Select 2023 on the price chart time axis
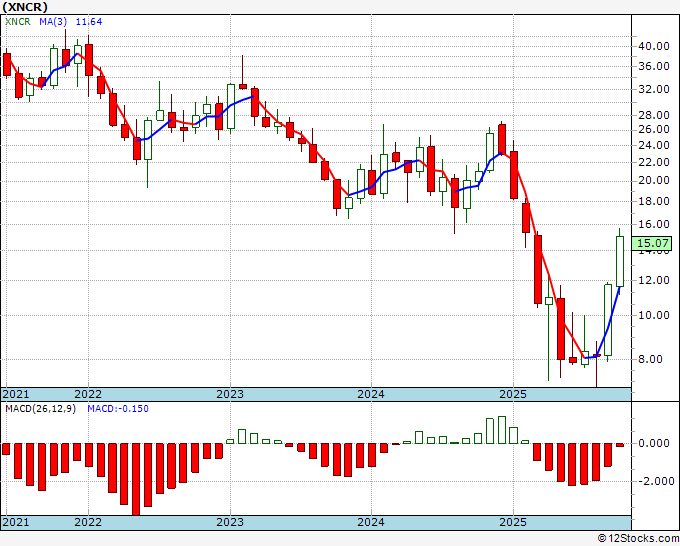The image size is (680, 546). tap(230, 394)
